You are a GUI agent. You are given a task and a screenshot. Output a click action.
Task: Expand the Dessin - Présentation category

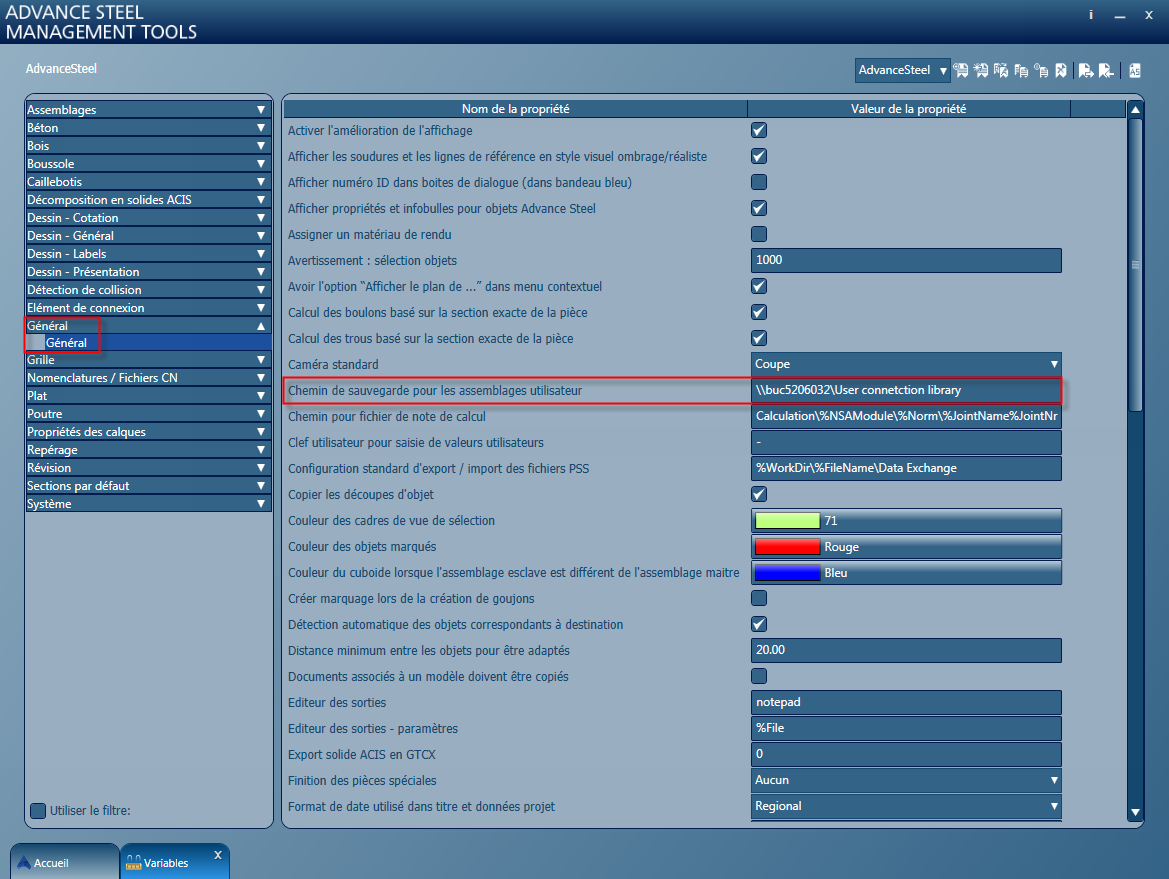tap(148, 271)
